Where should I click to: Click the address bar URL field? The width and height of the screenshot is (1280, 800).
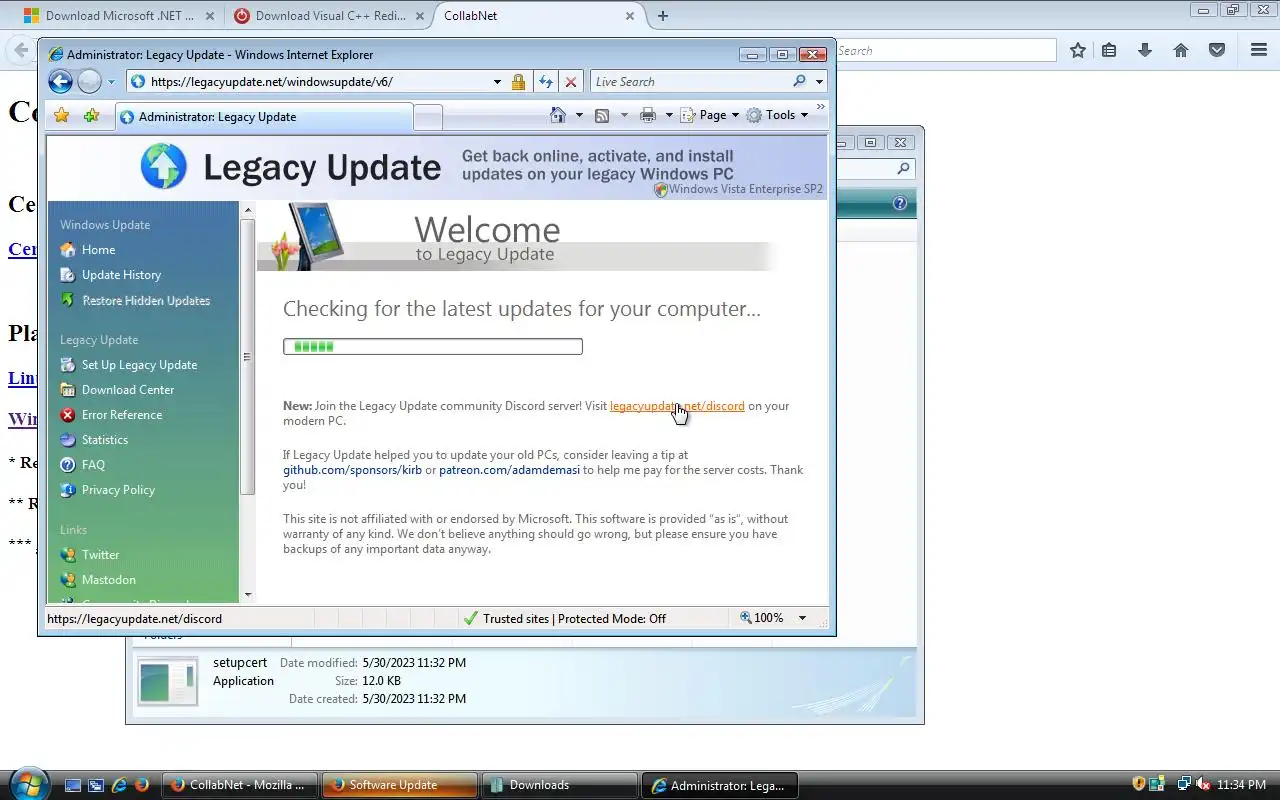tap(310, 82)
